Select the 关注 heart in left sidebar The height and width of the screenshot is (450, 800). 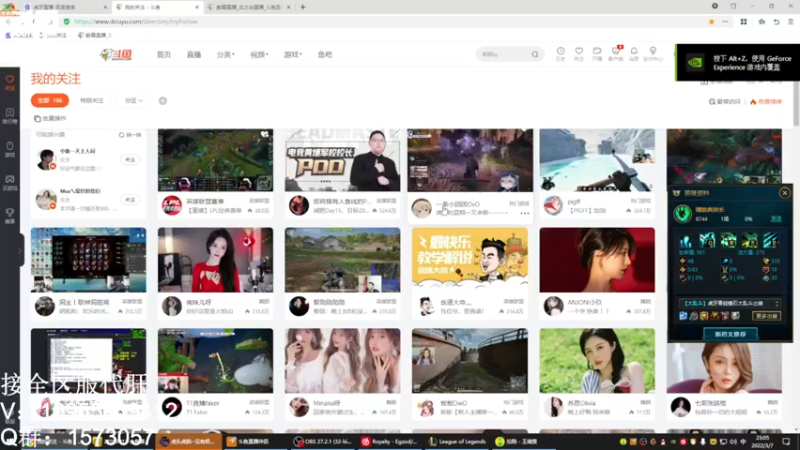10,83
